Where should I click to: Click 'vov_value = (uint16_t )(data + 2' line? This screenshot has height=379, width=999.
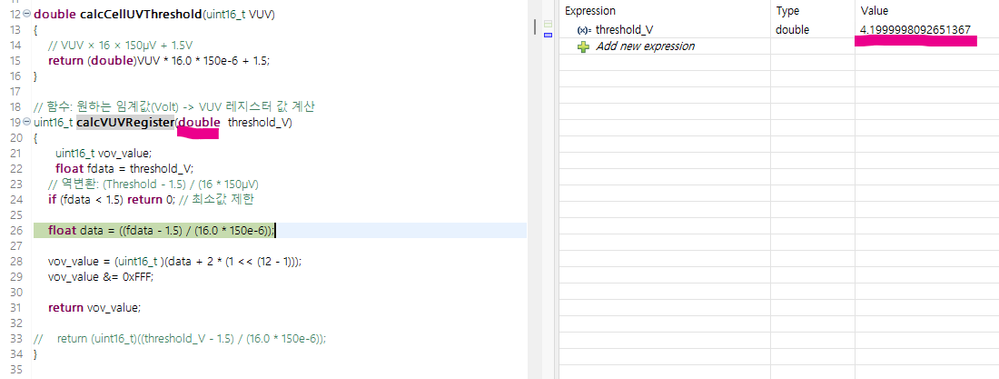(x=175, y=261)
